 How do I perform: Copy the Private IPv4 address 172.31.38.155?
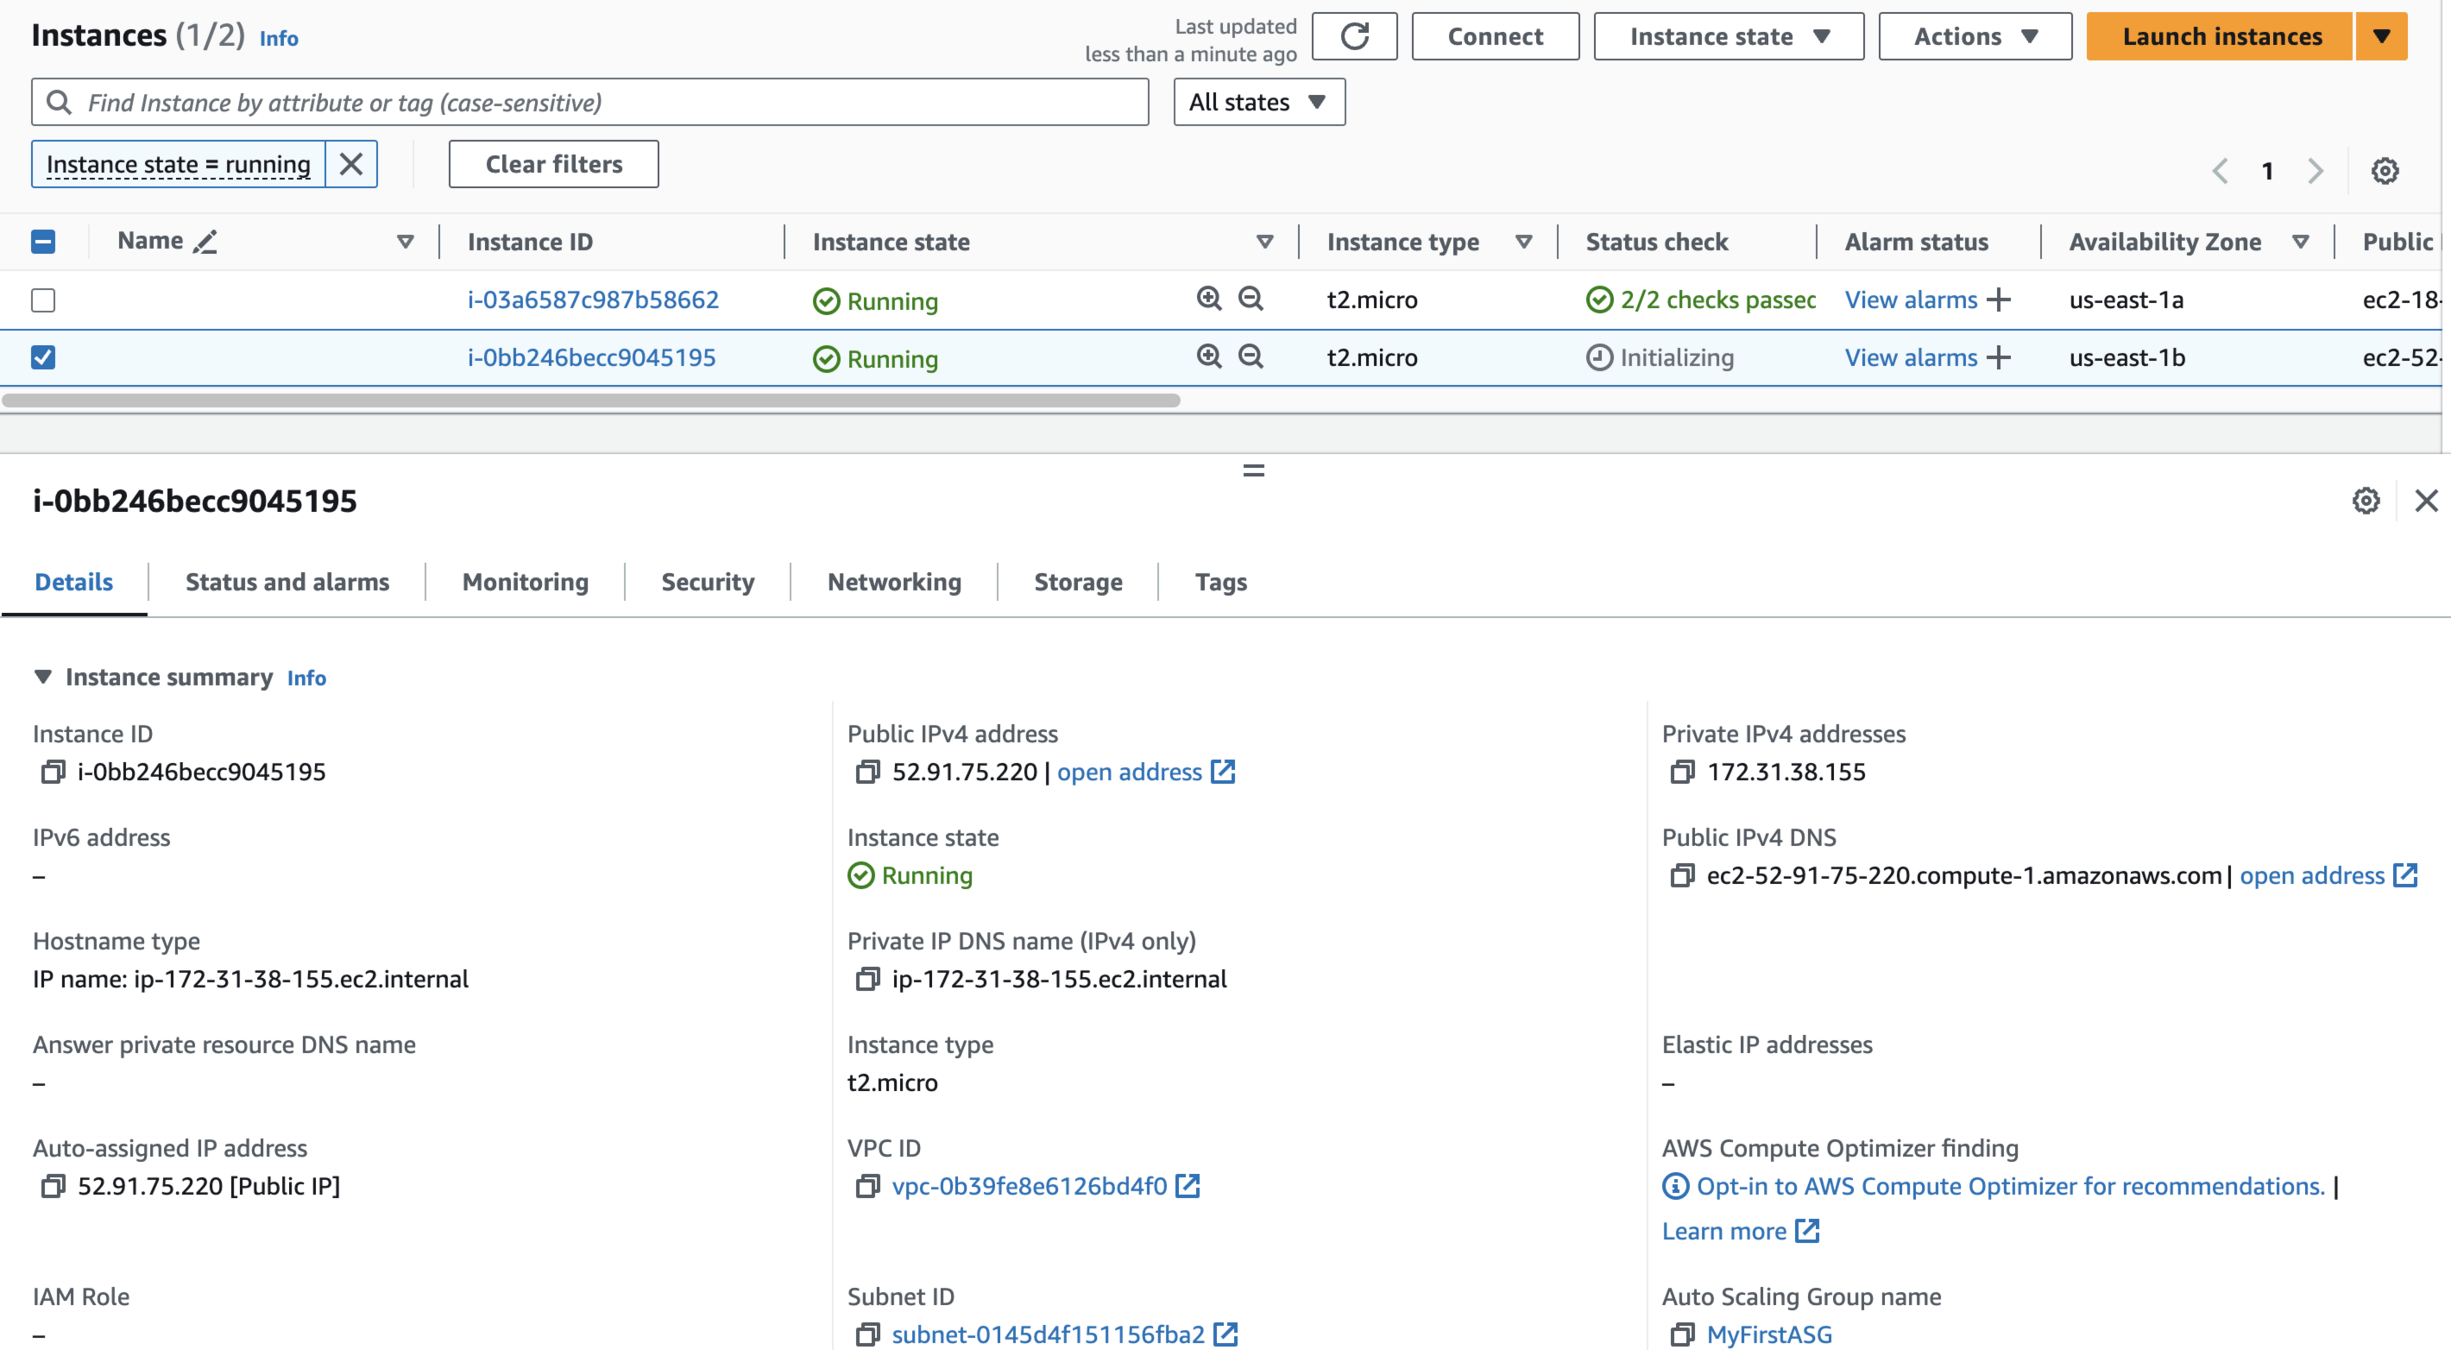click(x=1682, y=772)
